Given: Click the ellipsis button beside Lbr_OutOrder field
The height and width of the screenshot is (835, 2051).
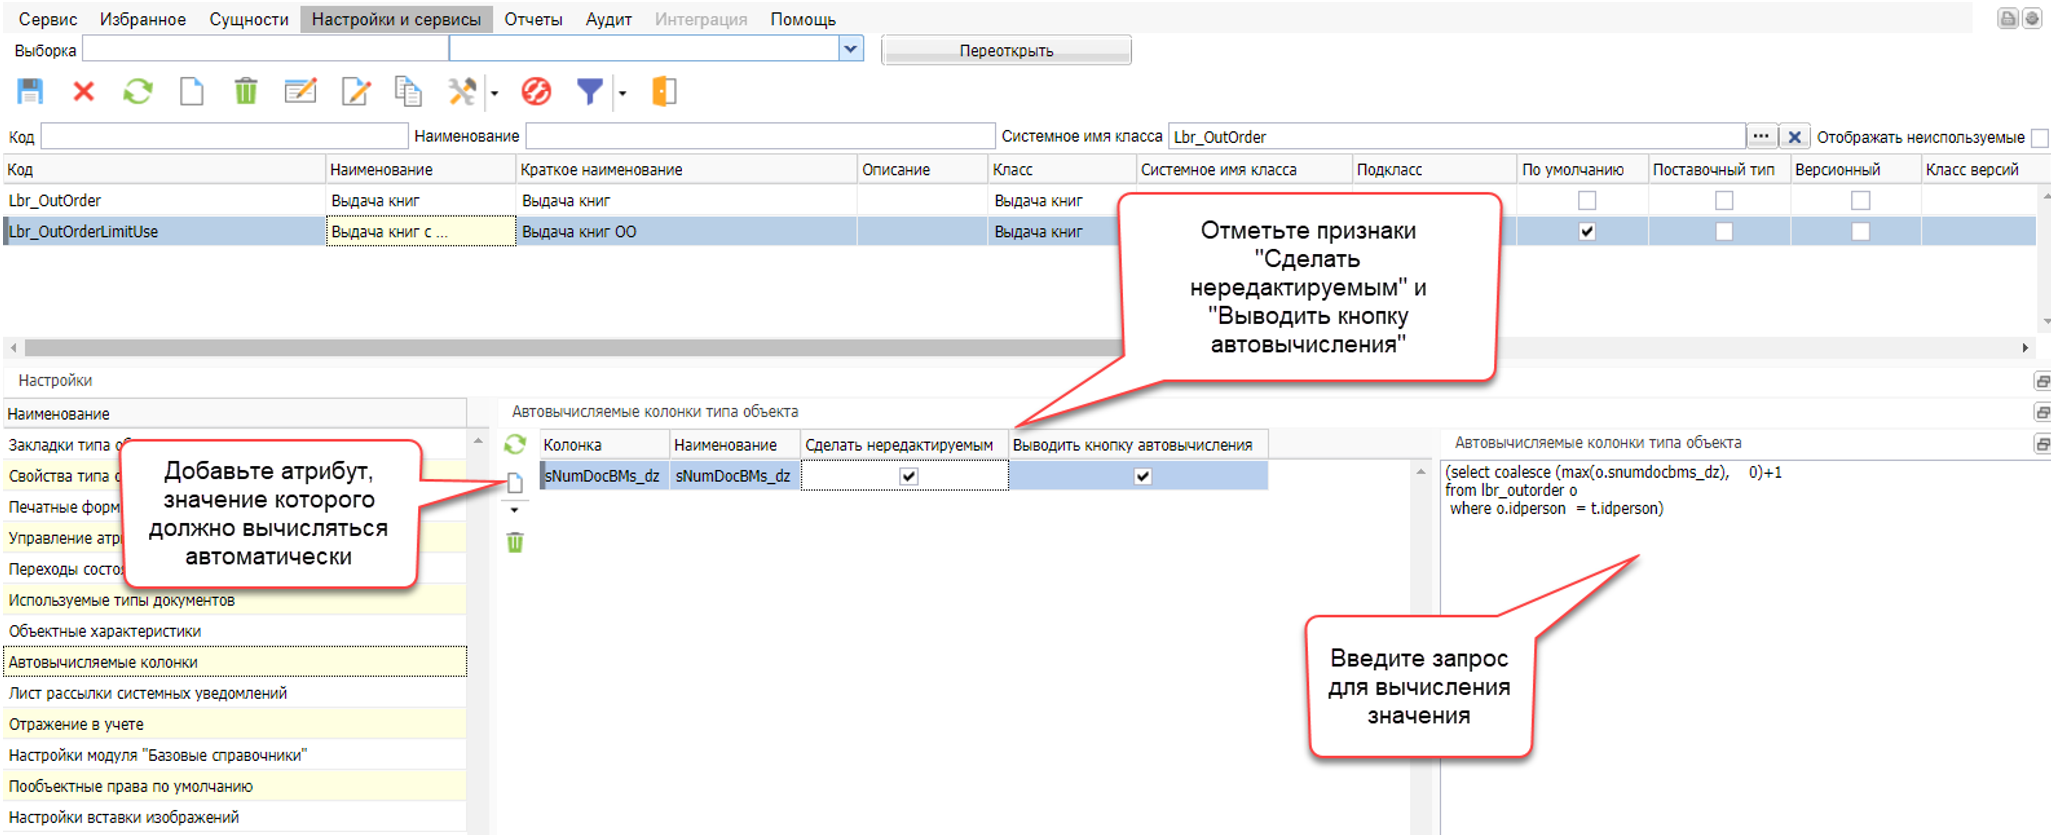Looking at the screenshot, I should (1761, 137).
